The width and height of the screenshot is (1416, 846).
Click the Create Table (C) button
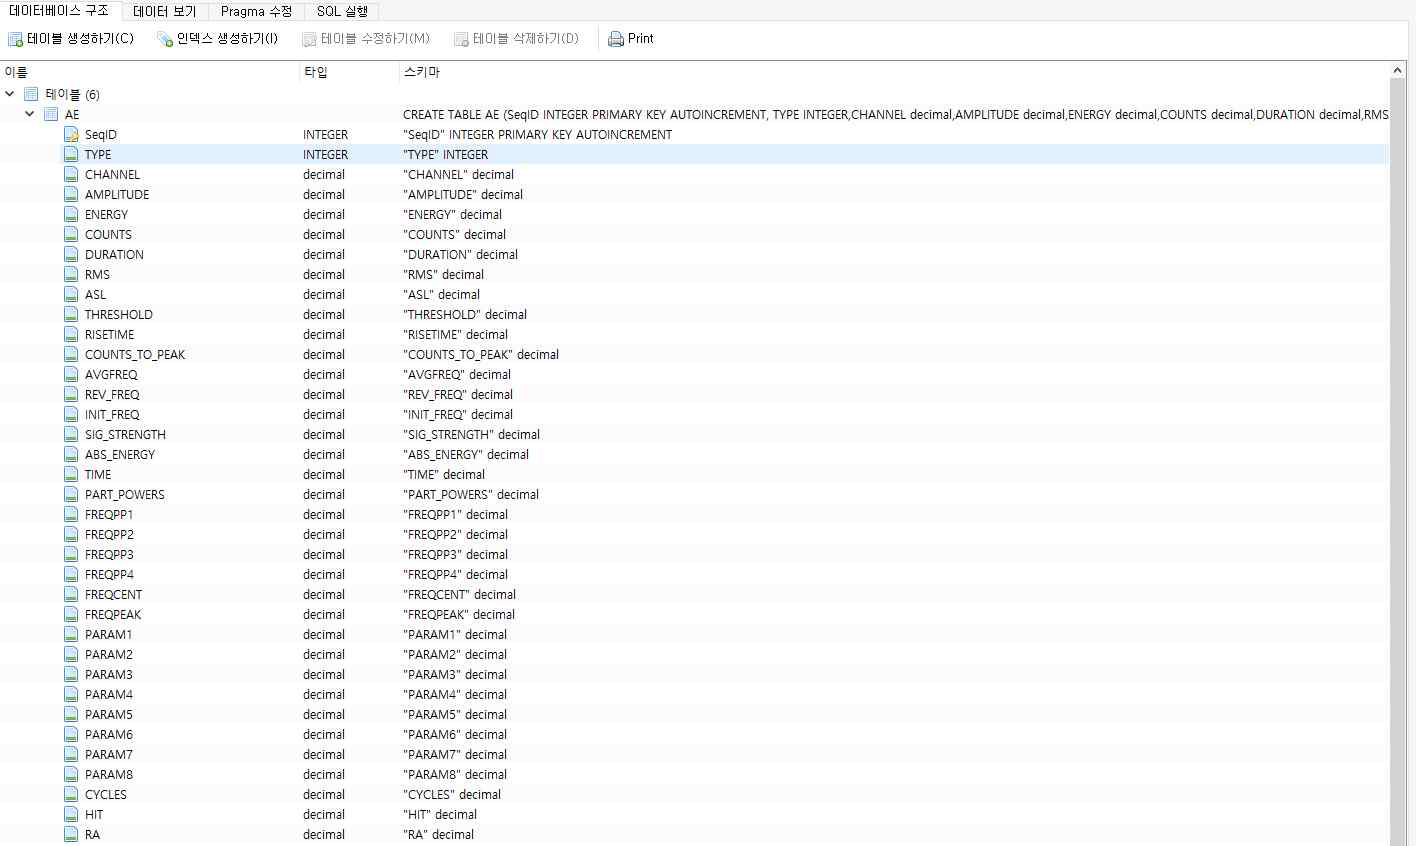[71, 39]
